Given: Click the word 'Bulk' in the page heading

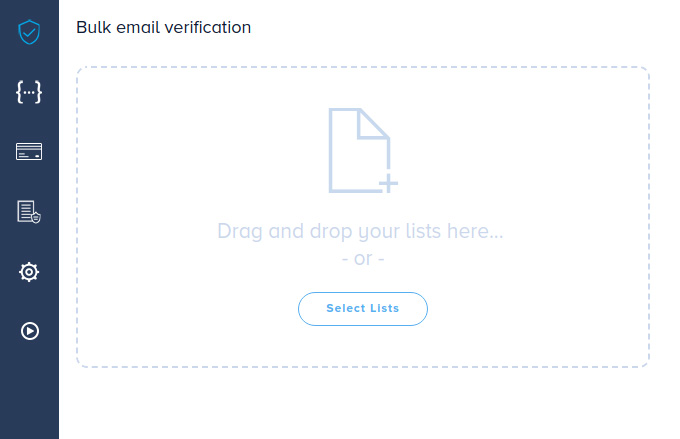Looking at the screenshot, I should click(x=93, y=27).
